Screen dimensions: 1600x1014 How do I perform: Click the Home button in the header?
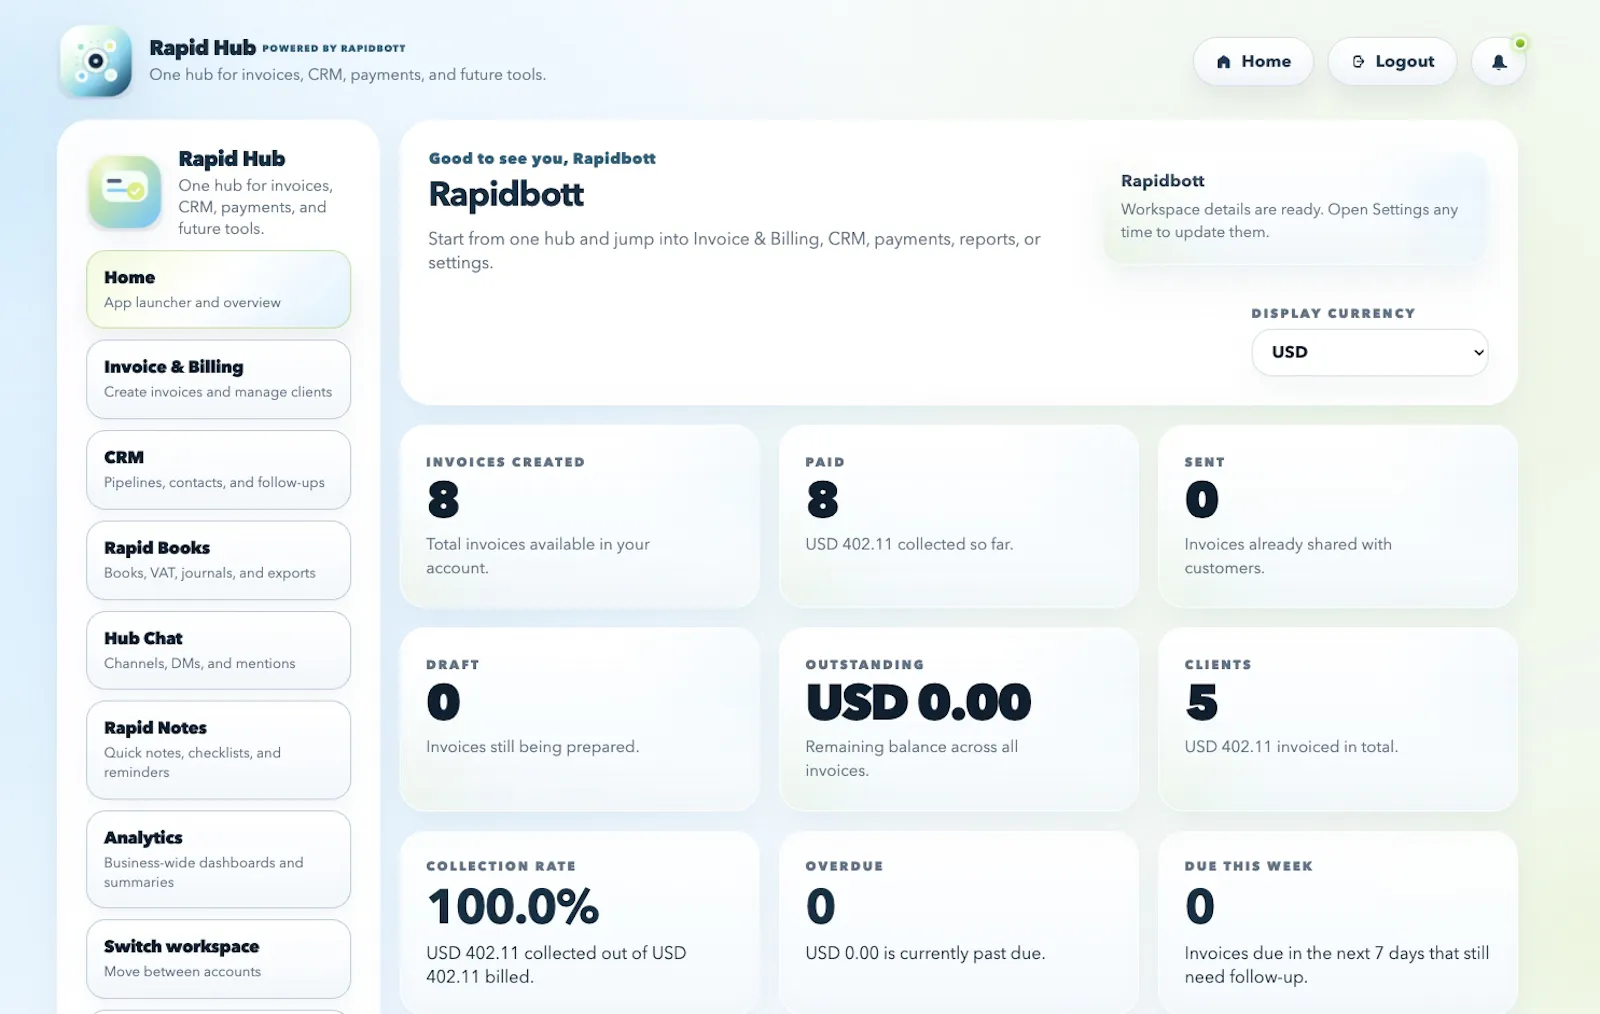coord(1253,62)
